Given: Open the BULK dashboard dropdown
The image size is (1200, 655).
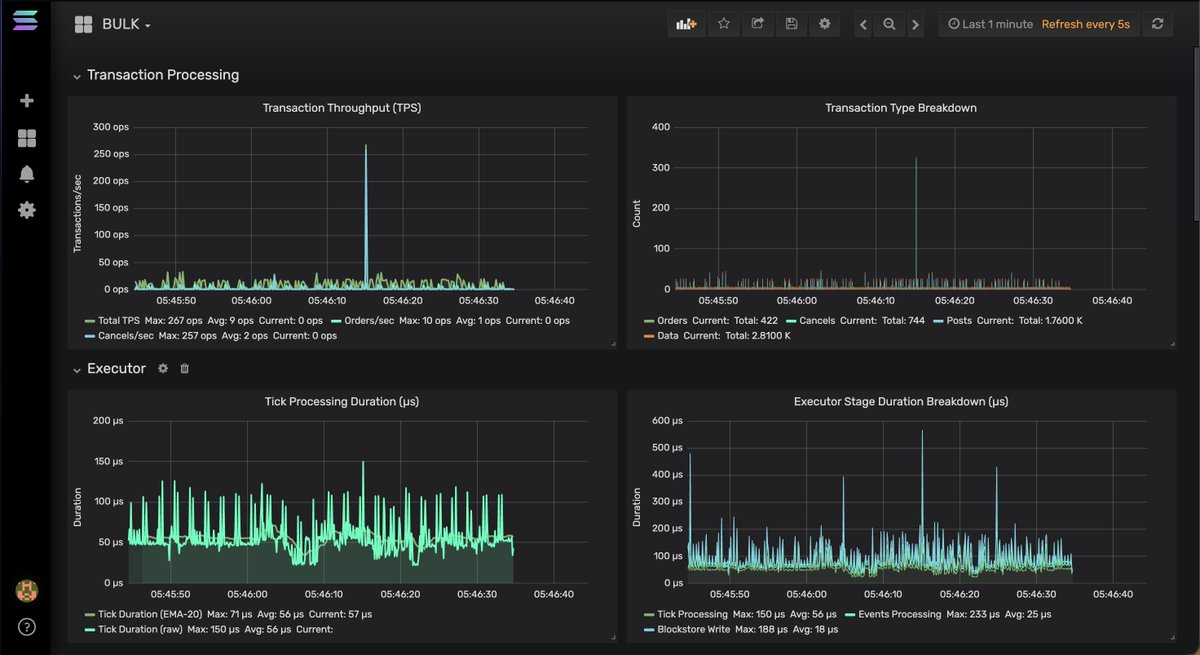Looking at the screenshot, I should [x=126, y=24].
